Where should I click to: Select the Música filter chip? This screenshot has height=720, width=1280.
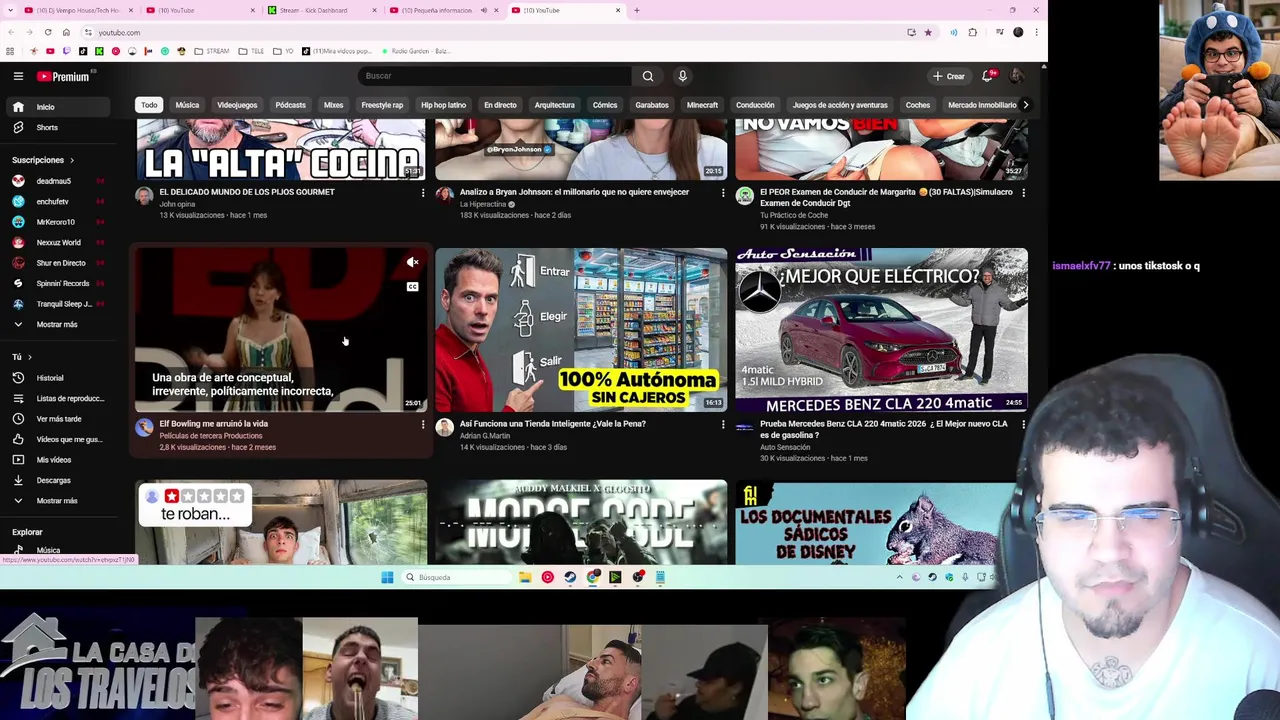click(x=187, y=105)
